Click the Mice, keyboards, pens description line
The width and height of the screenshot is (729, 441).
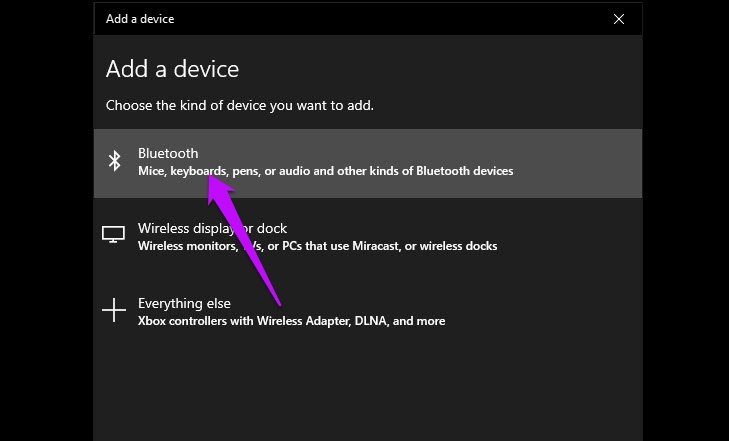click(325, 171)
